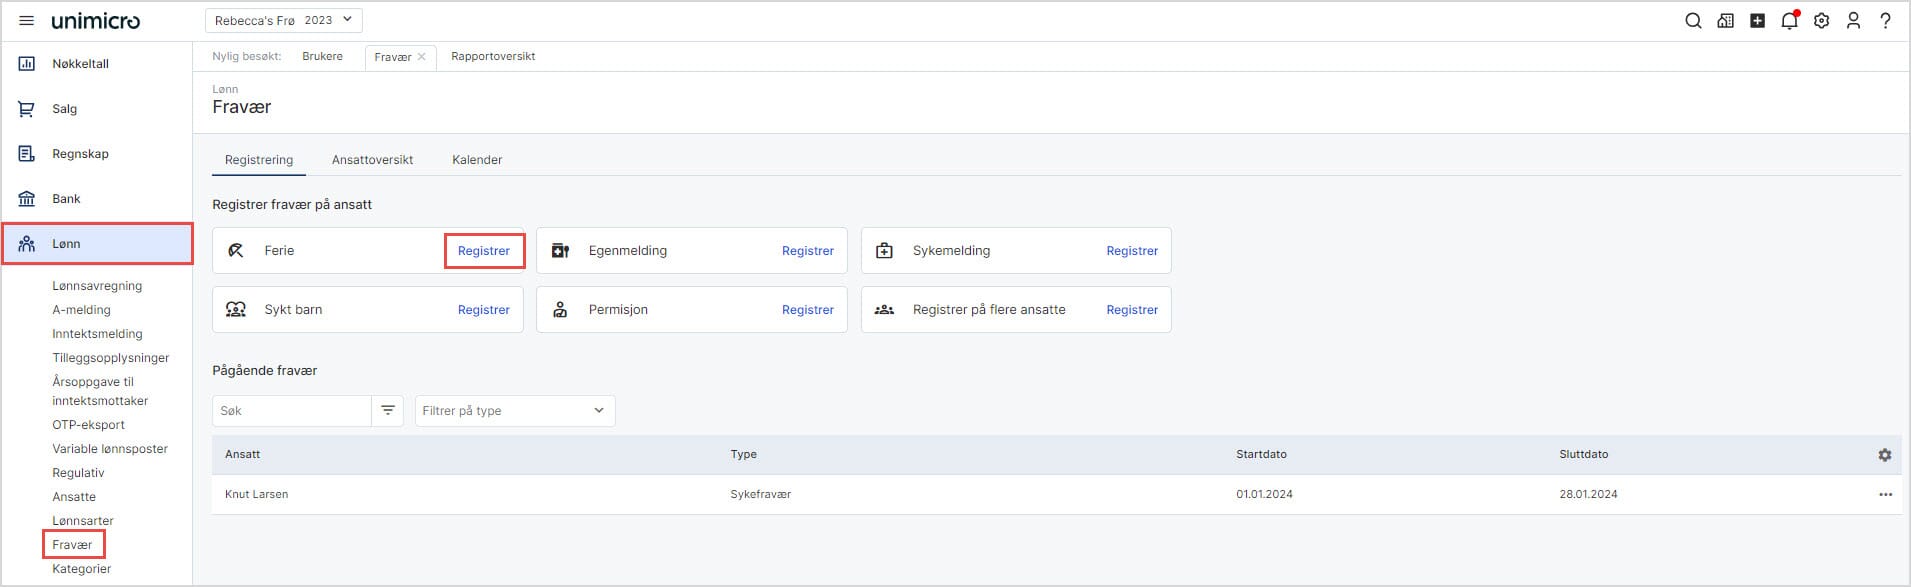Collapse the Lønn sidebar section

click(97, 244)
